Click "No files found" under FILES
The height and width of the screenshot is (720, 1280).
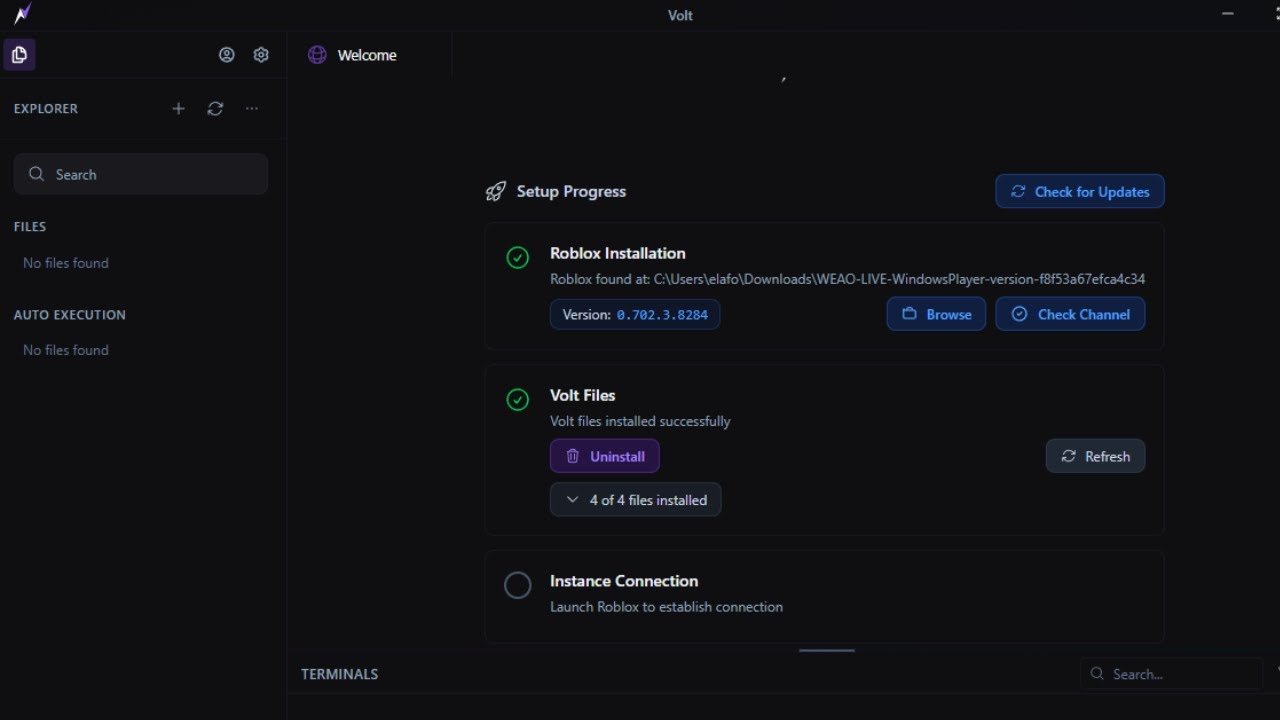coord(66,263)
